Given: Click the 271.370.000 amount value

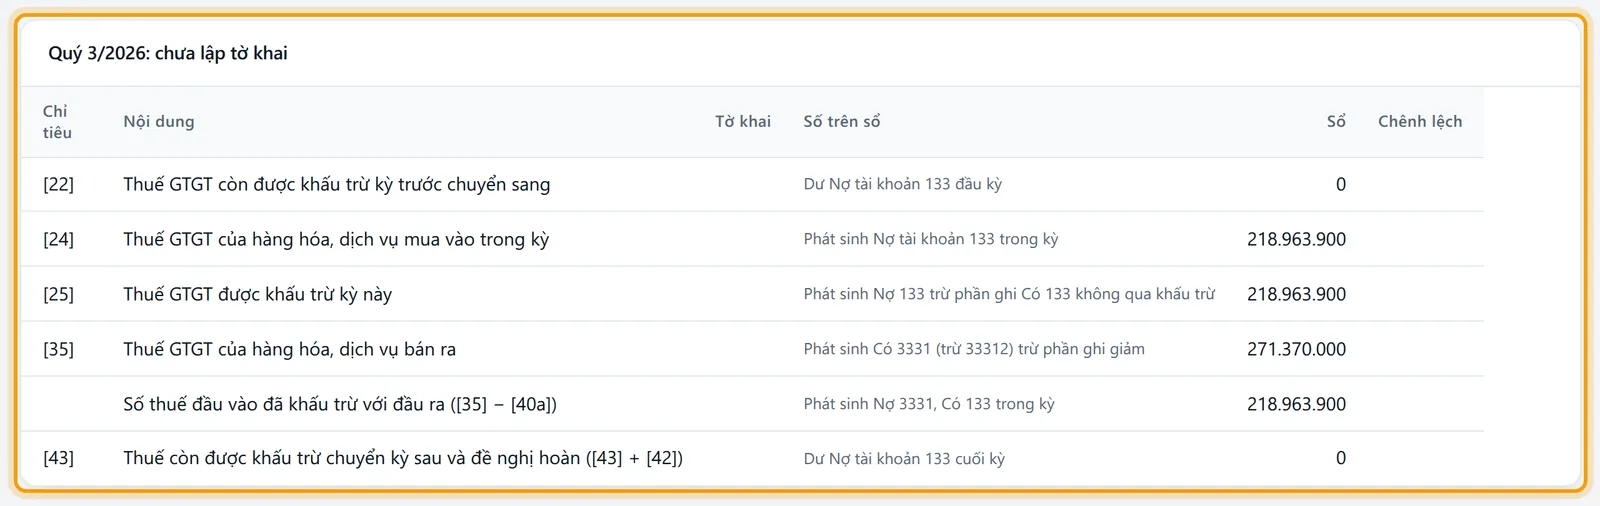Looking at the screenshot, I should (x=1296, y=349).
